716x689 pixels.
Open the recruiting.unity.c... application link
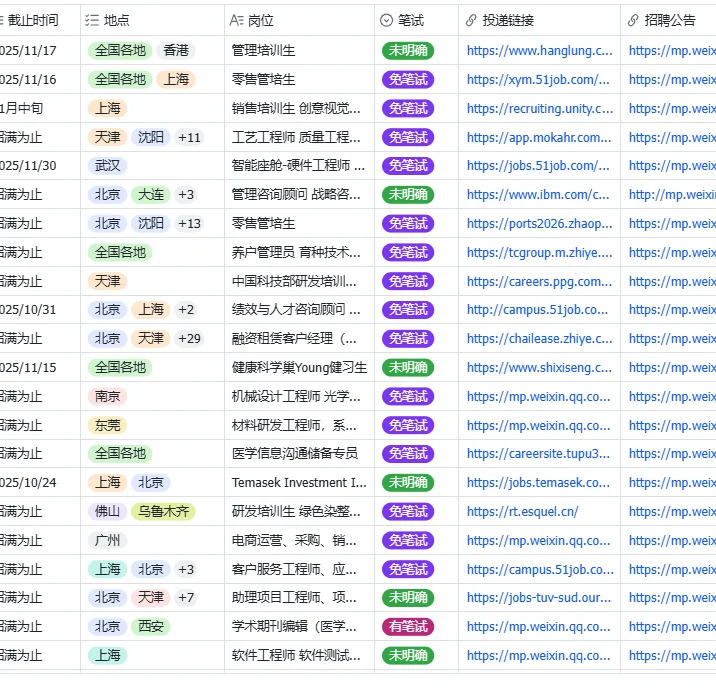[540, 108]
